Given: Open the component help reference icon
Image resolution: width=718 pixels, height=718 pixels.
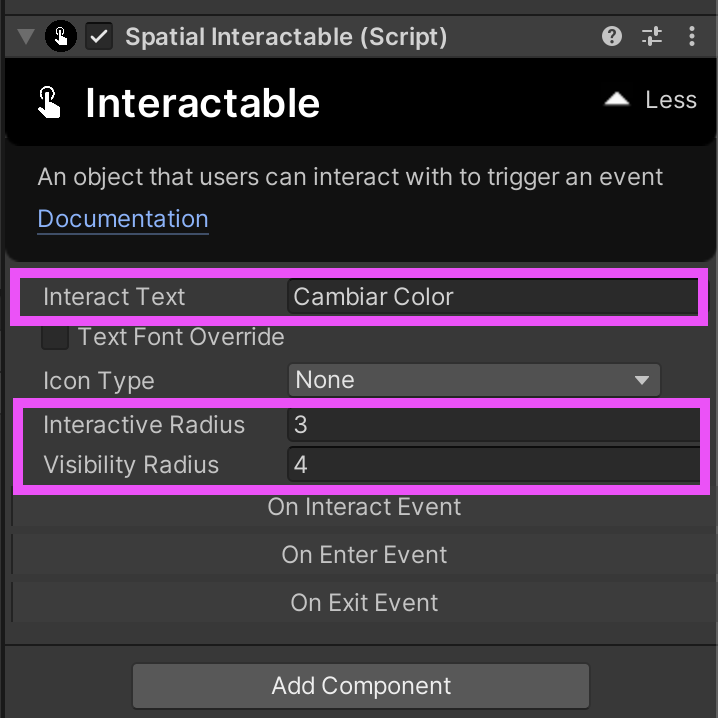Looking at the screenshot, I should click(612, 36).
